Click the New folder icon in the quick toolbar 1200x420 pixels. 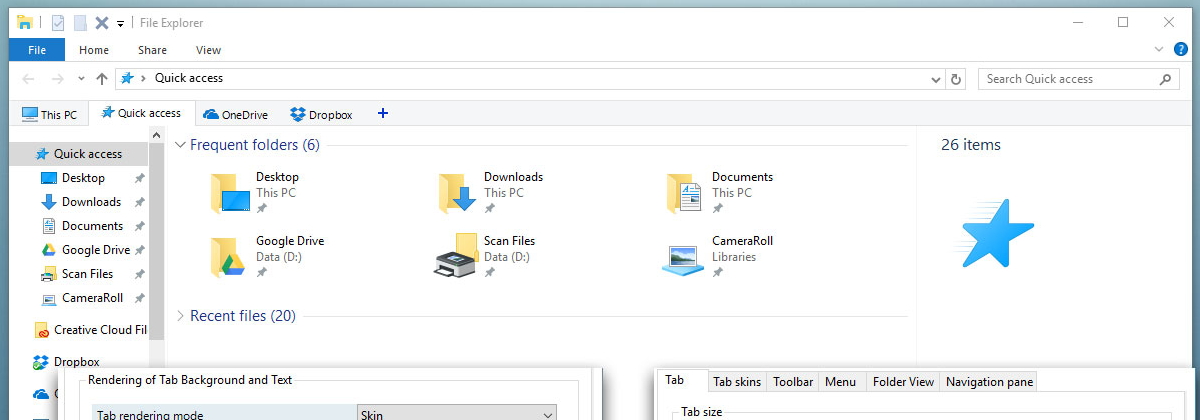coord(80,22)
